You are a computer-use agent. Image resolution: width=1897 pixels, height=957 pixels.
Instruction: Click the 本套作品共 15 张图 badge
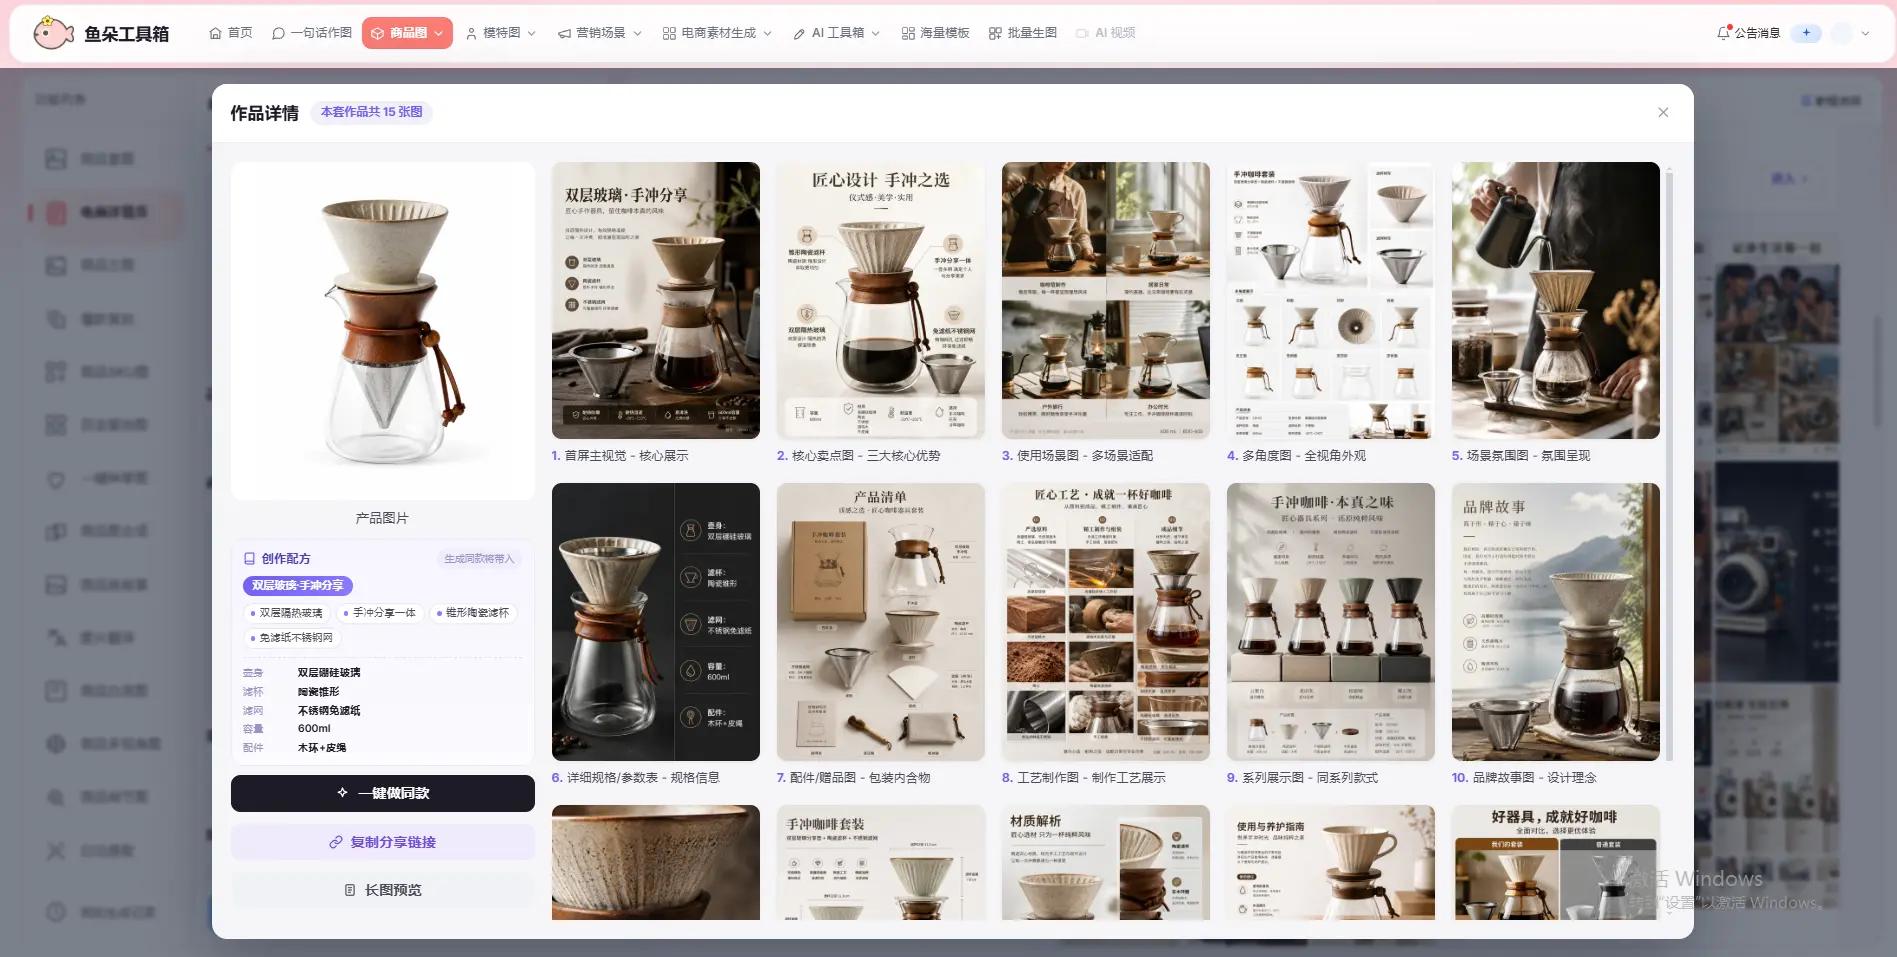tap(372, 112)
